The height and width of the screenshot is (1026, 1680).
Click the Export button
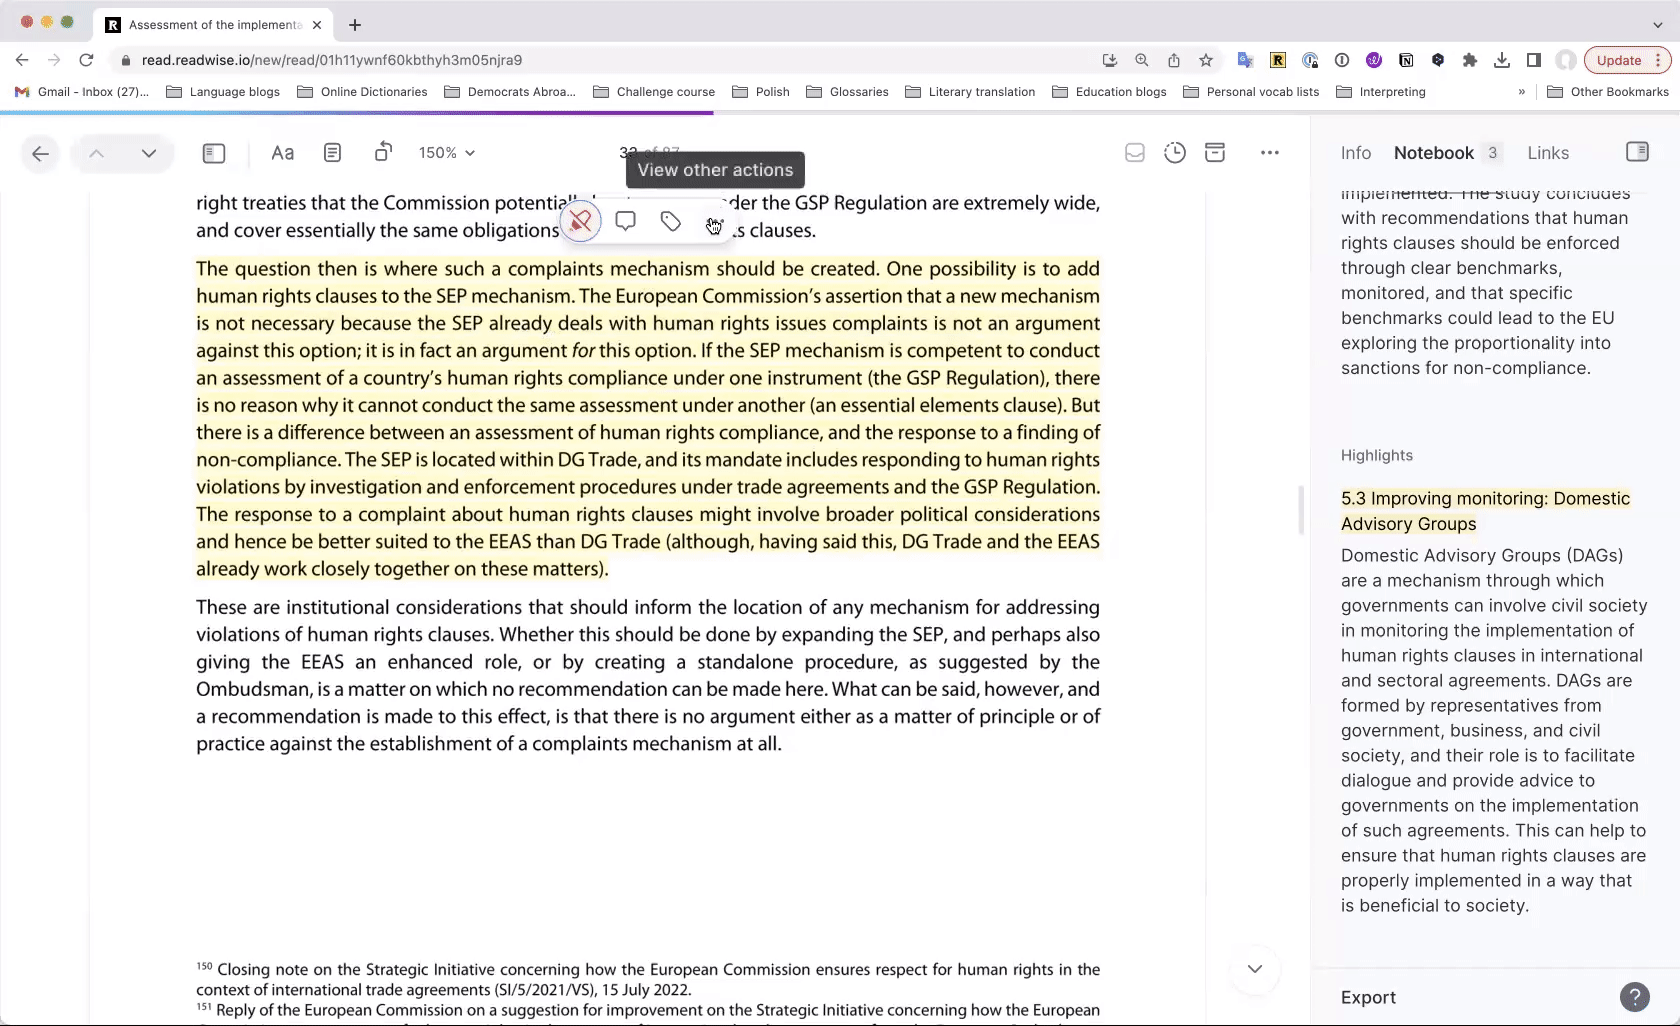click(1368, 997)
